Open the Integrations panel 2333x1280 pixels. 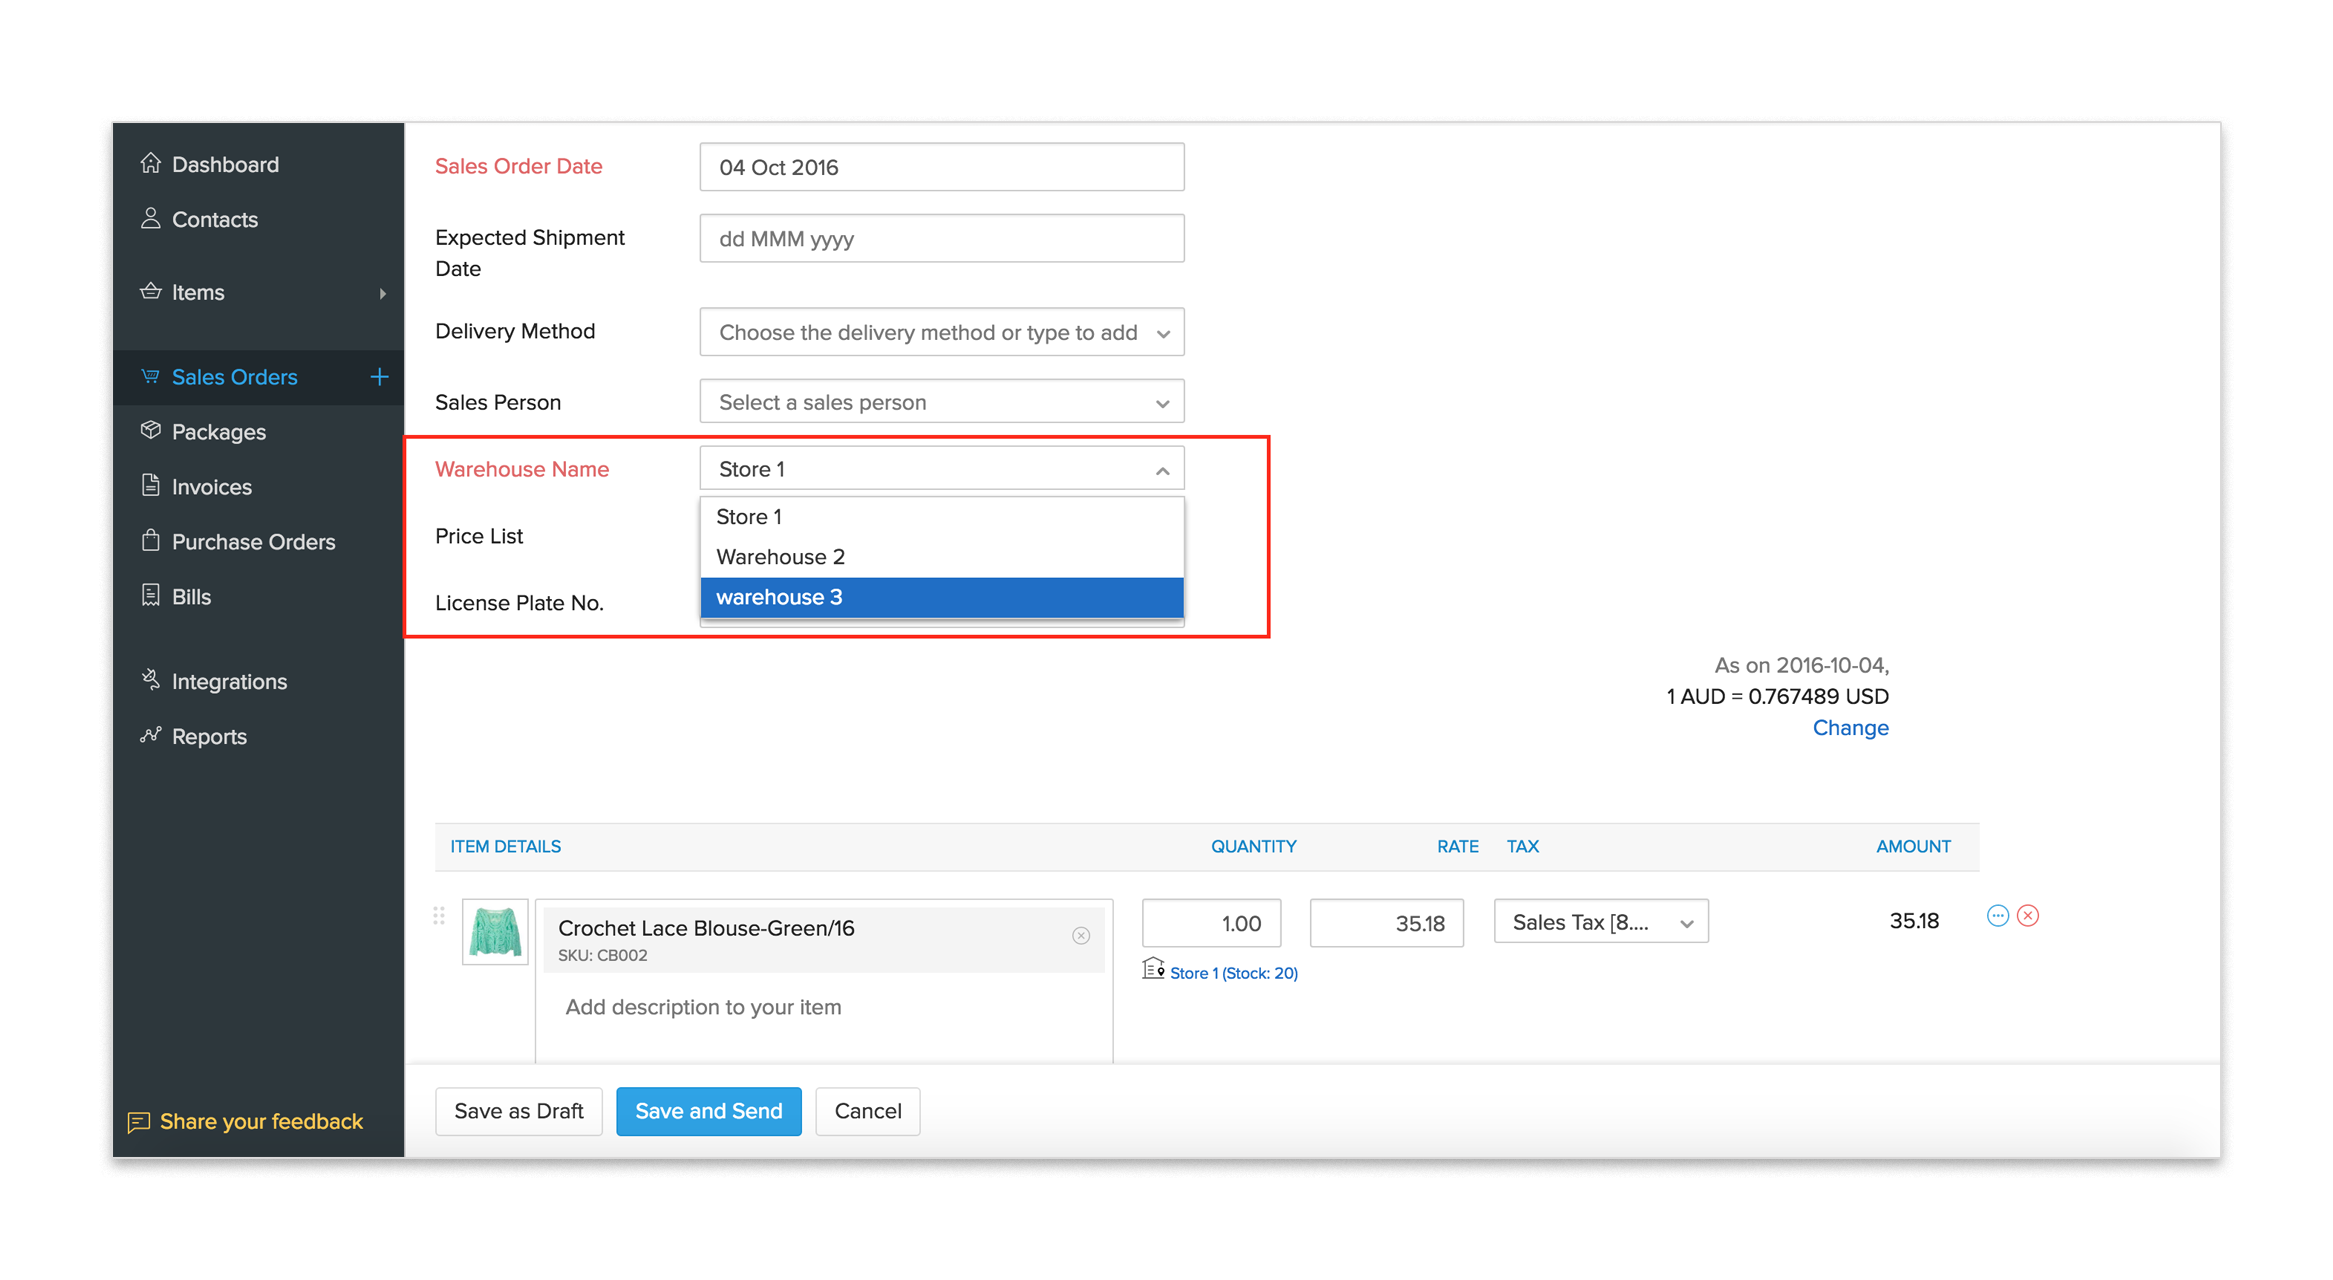click(150, 680)
